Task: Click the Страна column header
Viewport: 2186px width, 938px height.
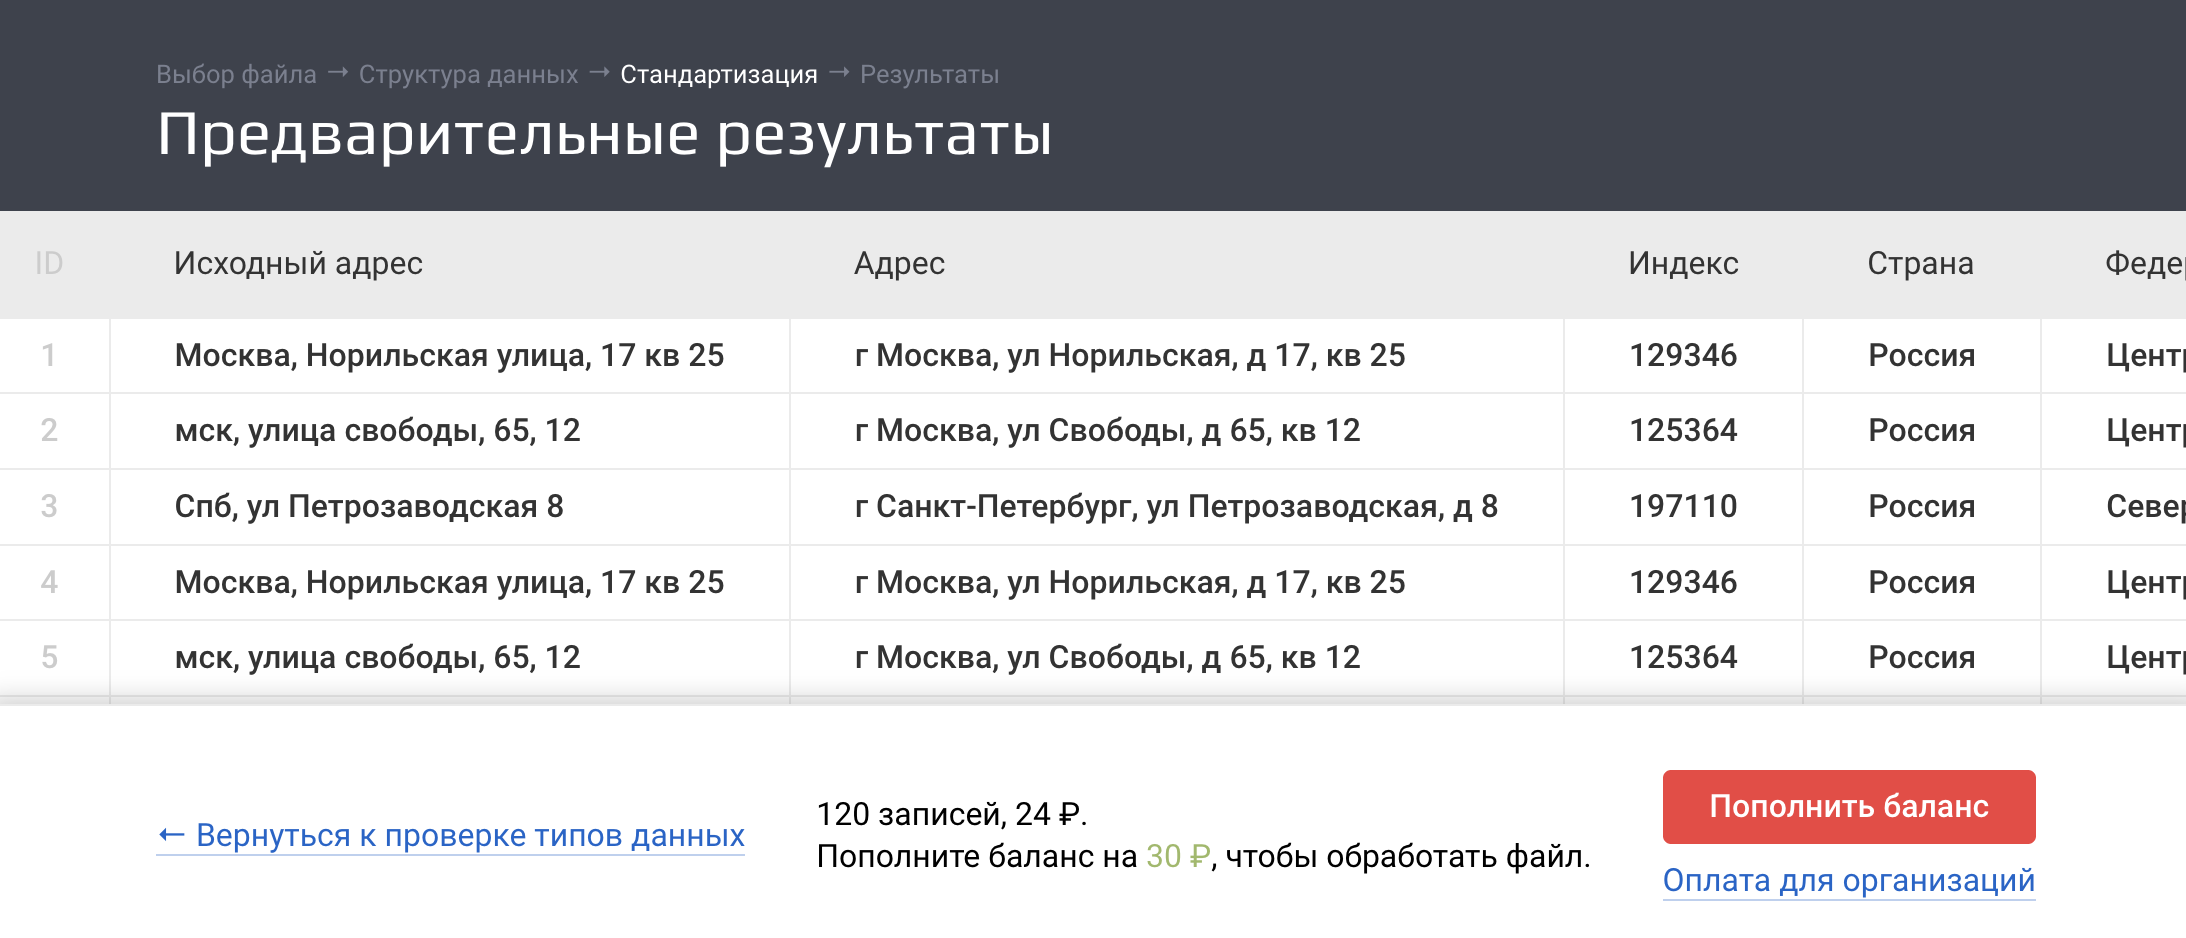Action: (1920, 263)
